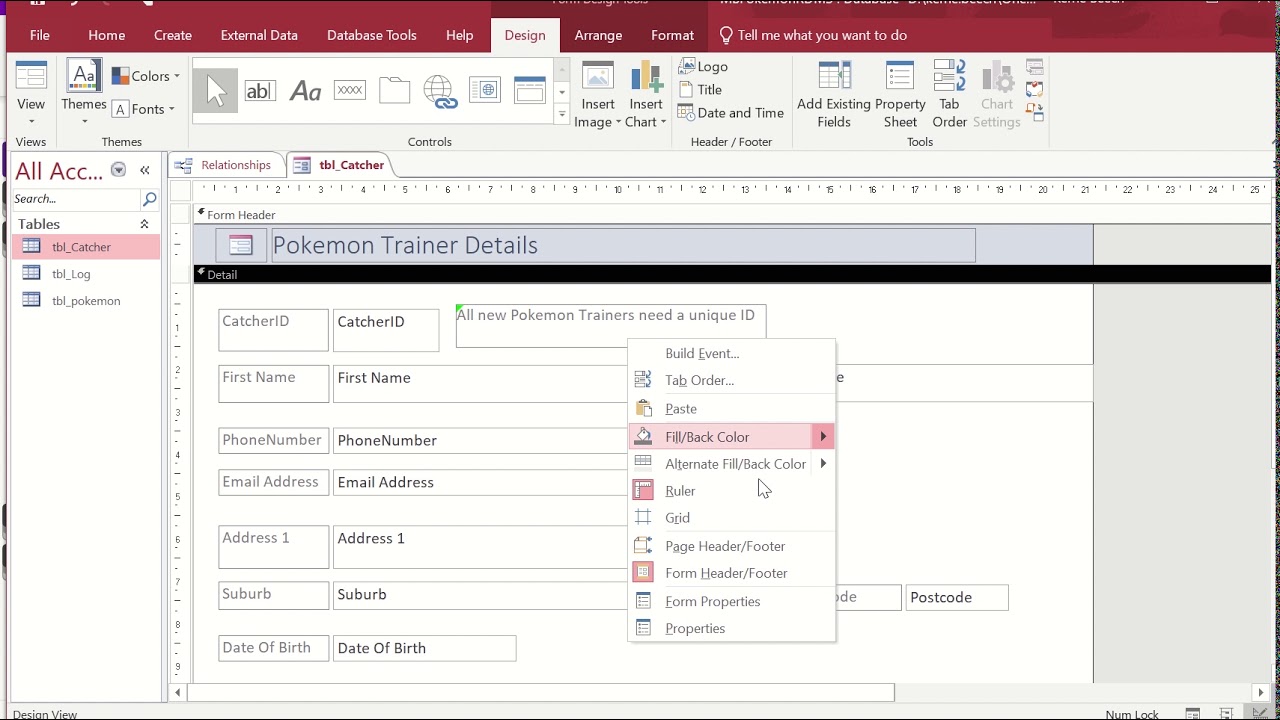The width and height of the screenshot is (1280, 720).
Task: Choose the Link hyperlink control
Action: point(440,91)
